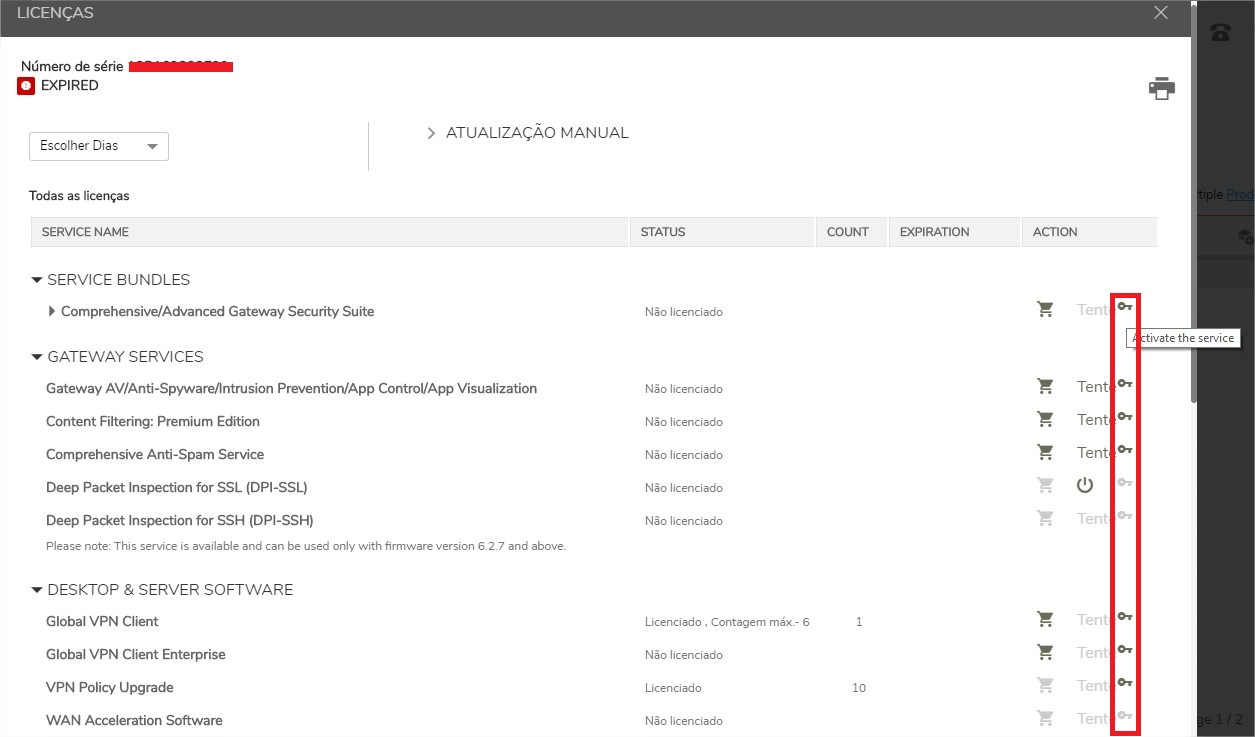Click cart icon for Global VPN Client Enterprise
The image size is (1255, 737).
click(1046, 652)
